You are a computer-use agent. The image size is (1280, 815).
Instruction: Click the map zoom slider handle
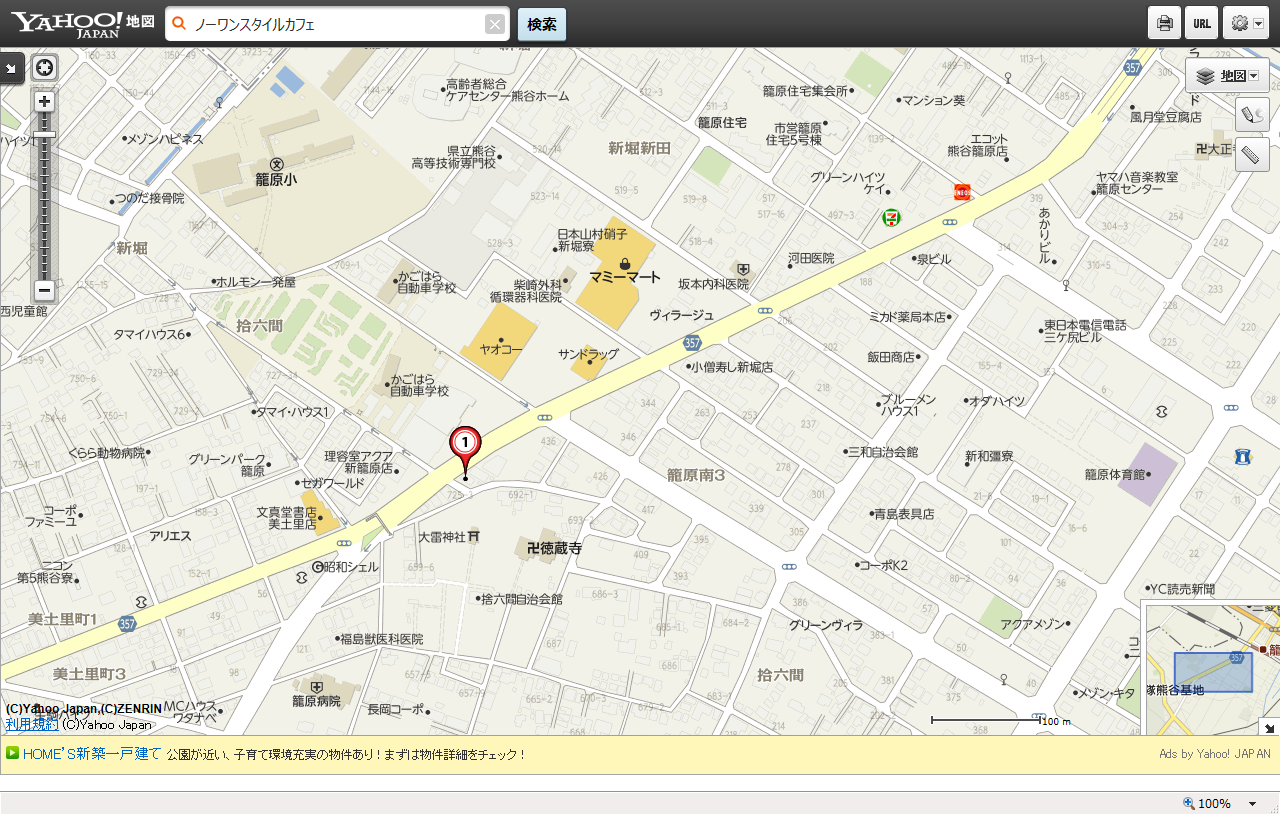click(44, 135)
